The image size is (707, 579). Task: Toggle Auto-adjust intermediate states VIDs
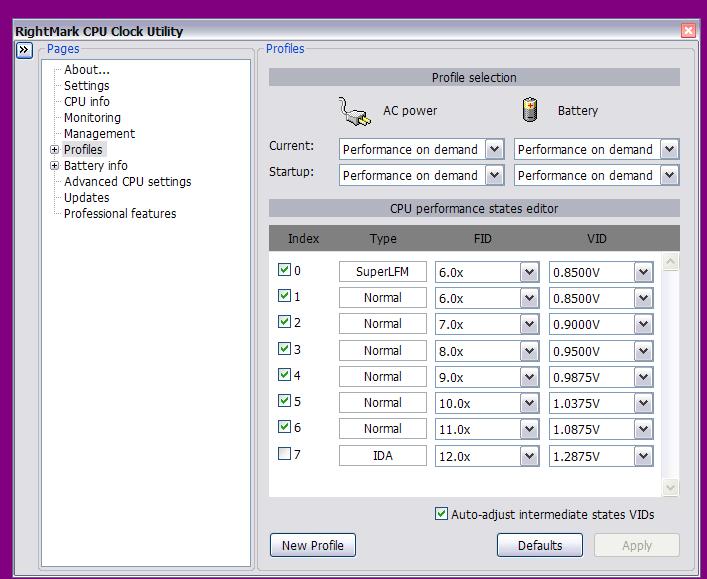coord(441,514)
